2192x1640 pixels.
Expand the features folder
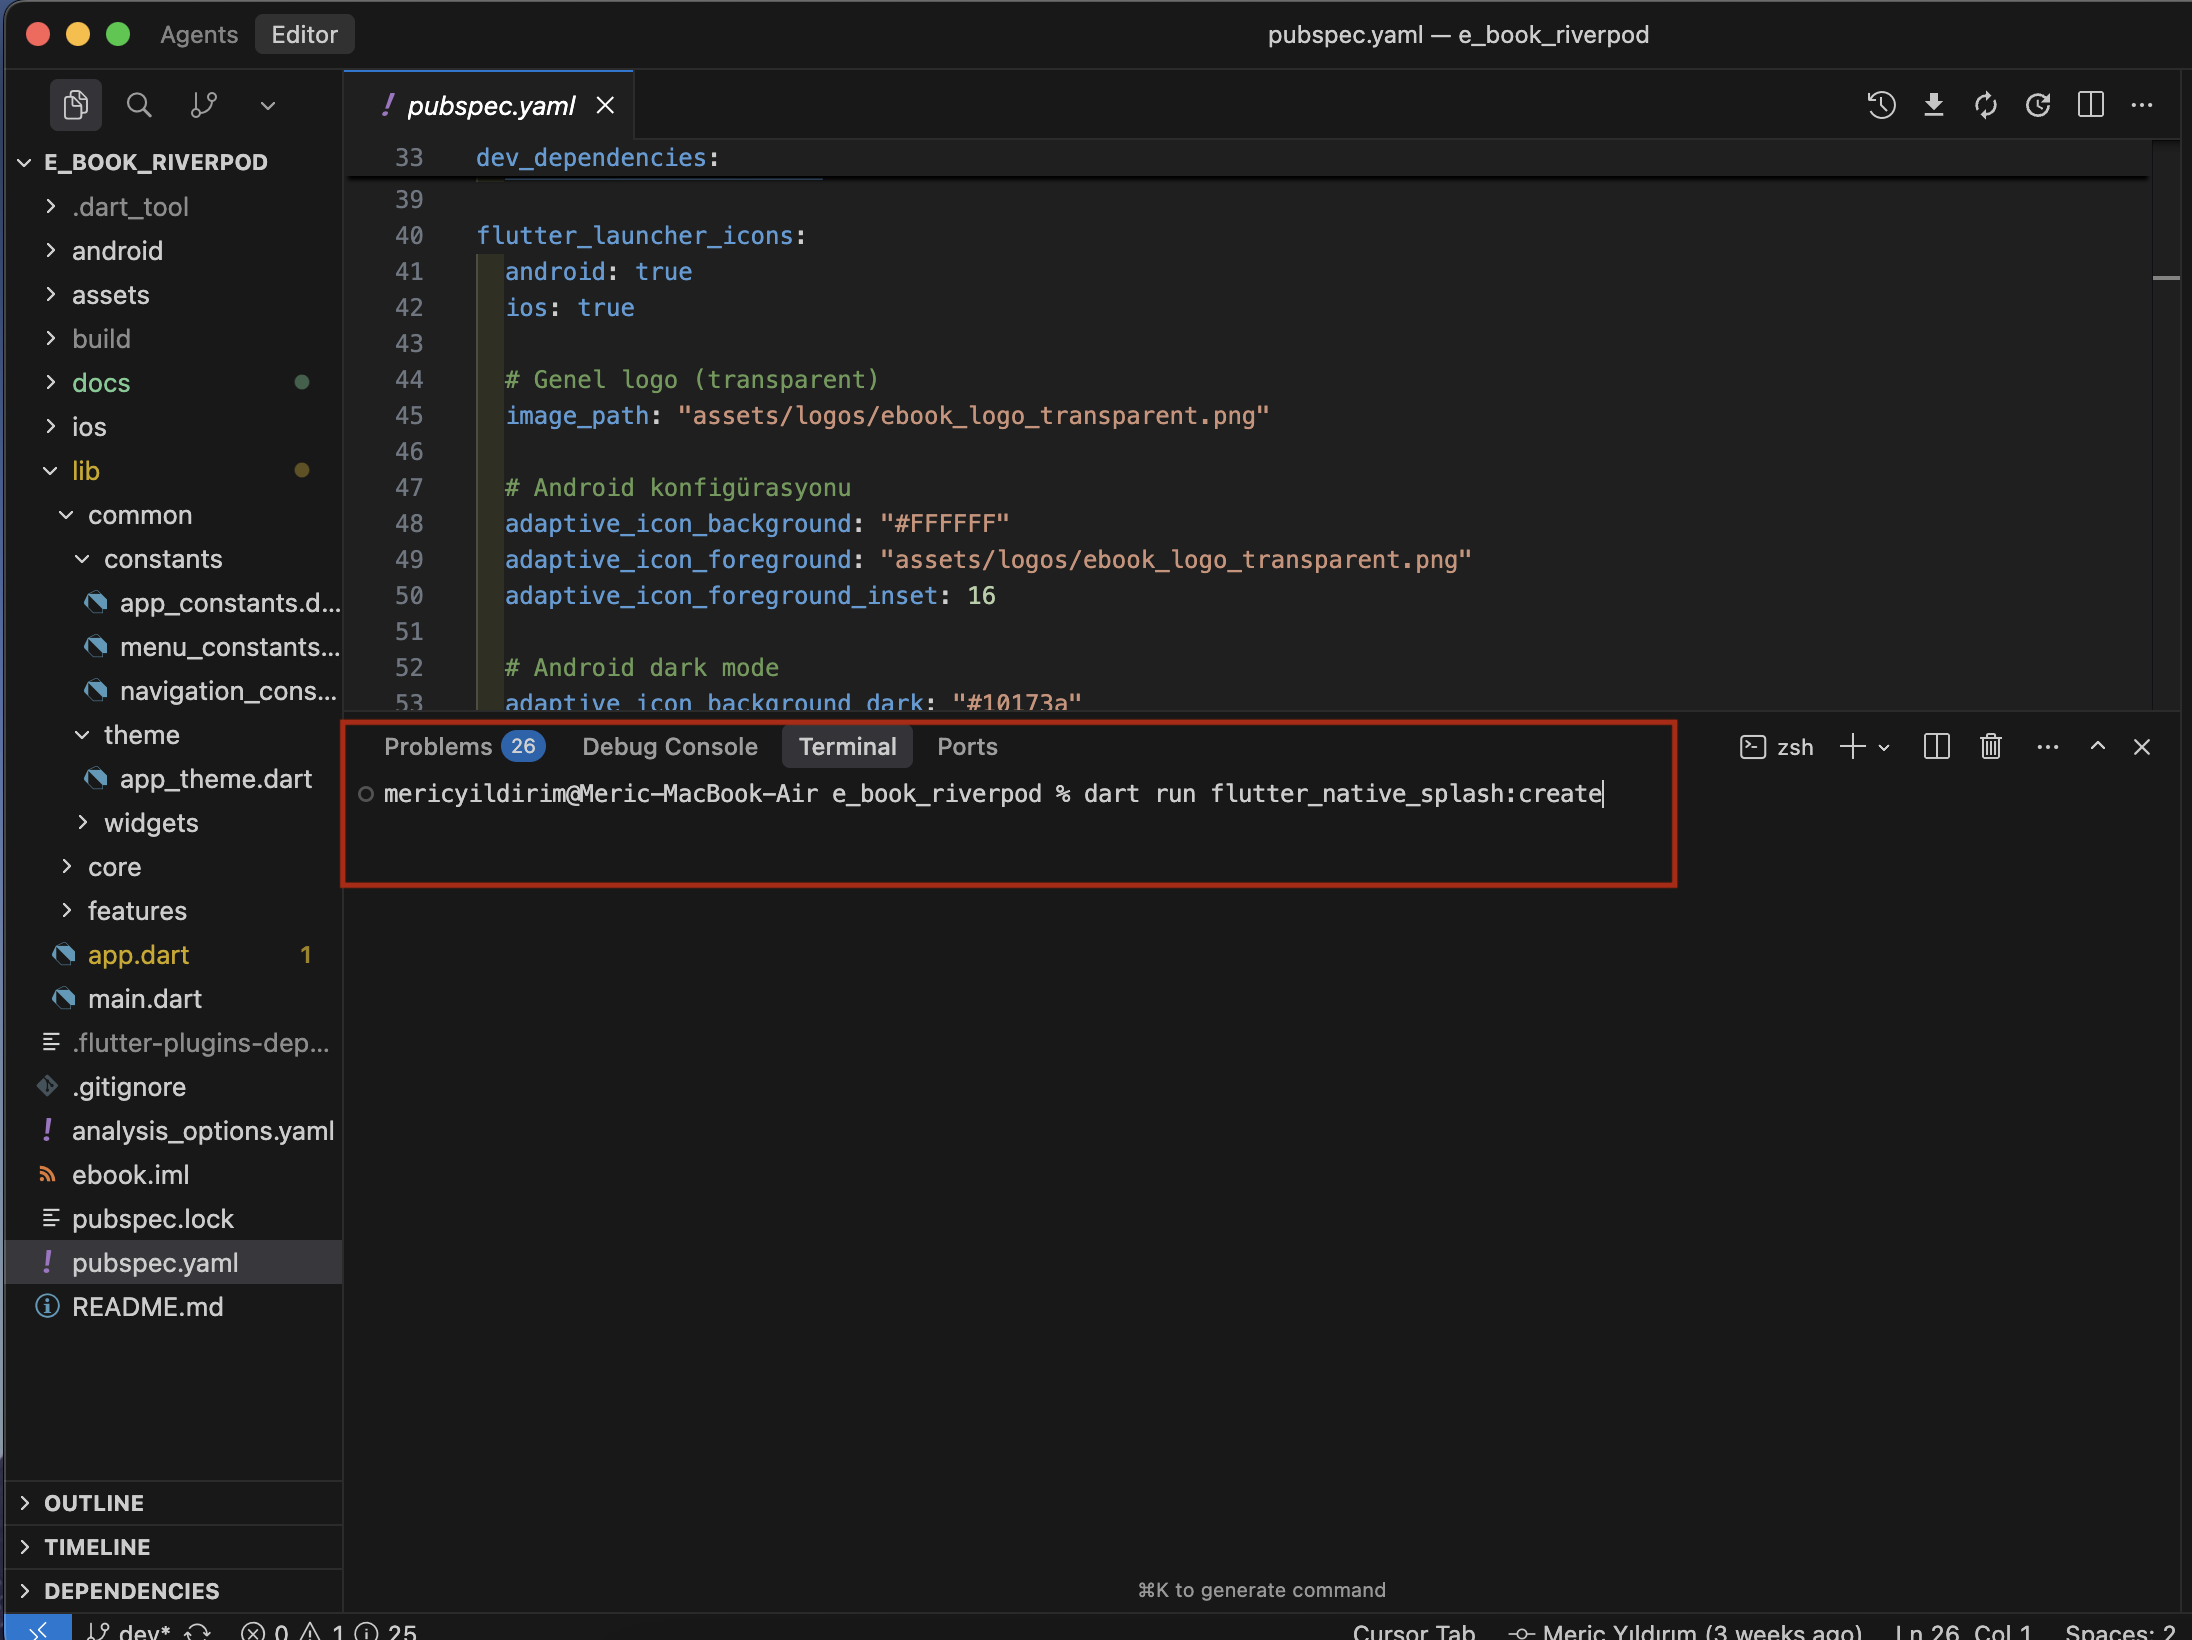click(137, 911)
